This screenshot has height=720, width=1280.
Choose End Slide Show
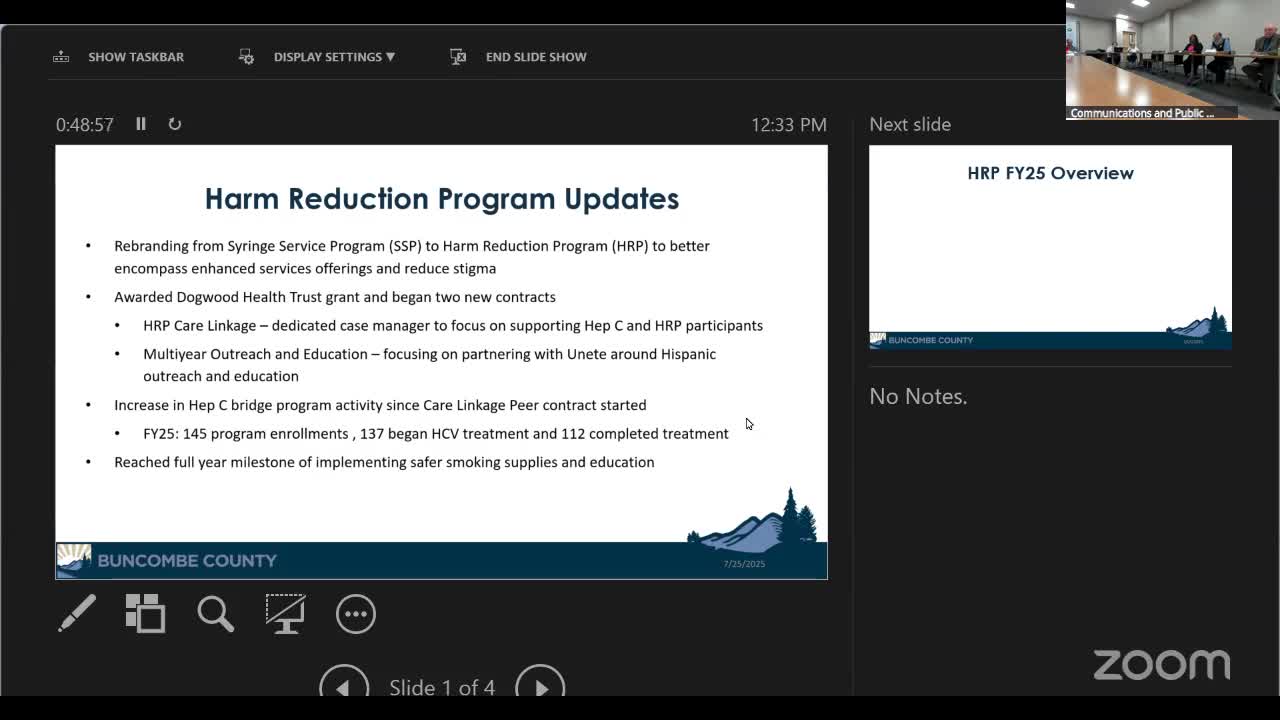pyautogui.click(x=536, y=57)
